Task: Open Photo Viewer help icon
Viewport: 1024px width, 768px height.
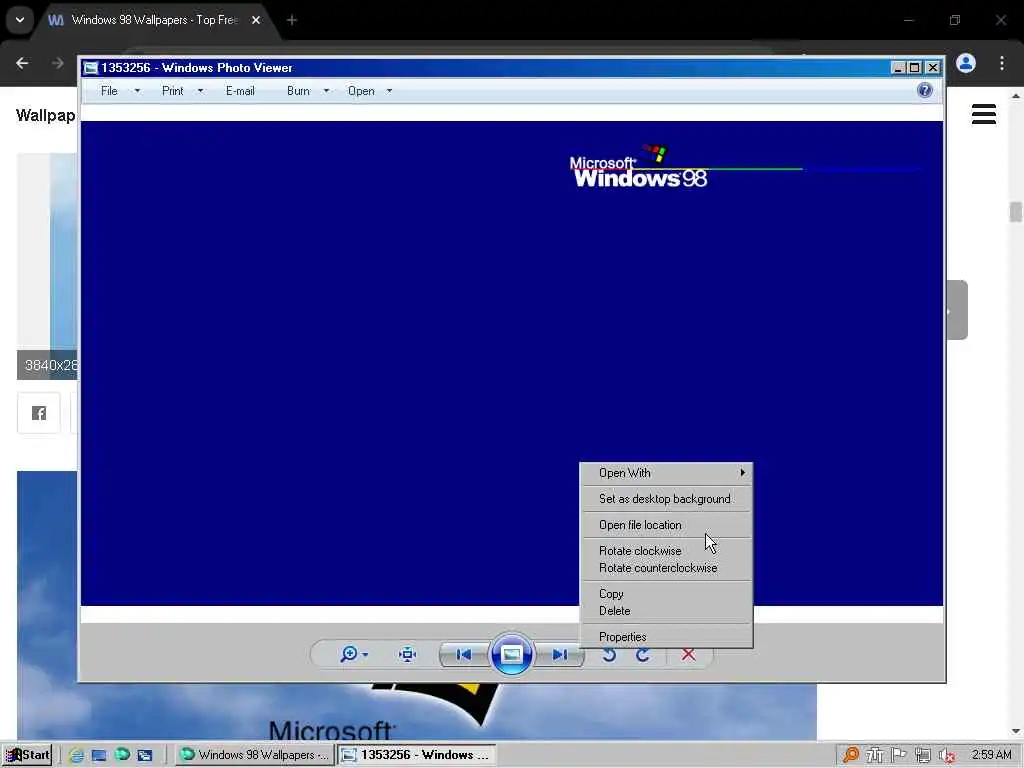Action: pyautogui.click(x=925, y=90)
